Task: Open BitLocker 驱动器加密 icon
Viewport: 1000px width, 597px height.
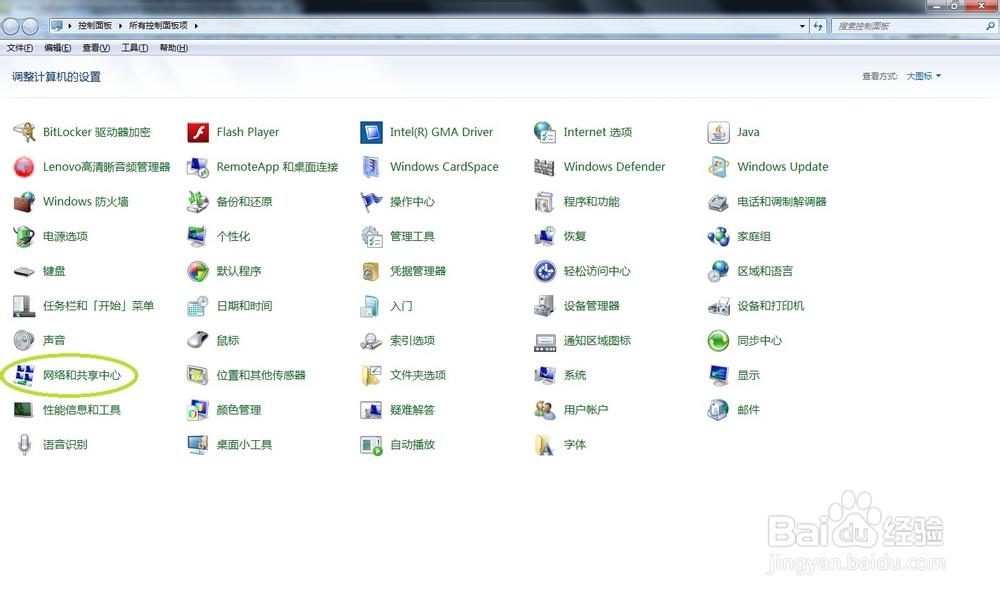Action: point(24,132)
